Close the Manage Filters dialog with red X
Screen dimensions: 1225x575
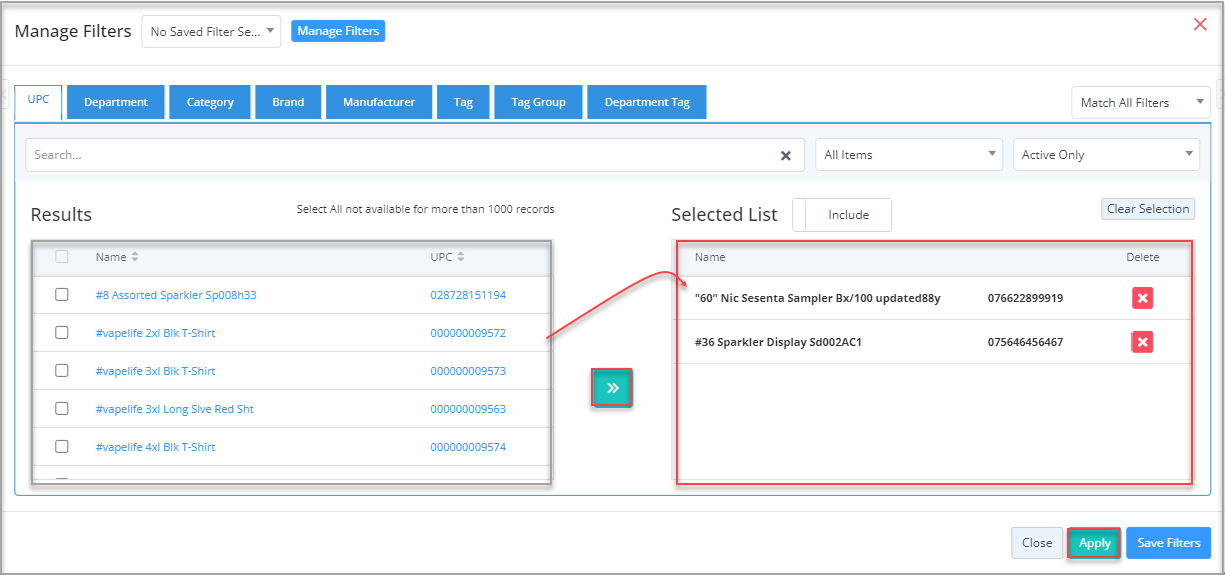(1200, 24)
